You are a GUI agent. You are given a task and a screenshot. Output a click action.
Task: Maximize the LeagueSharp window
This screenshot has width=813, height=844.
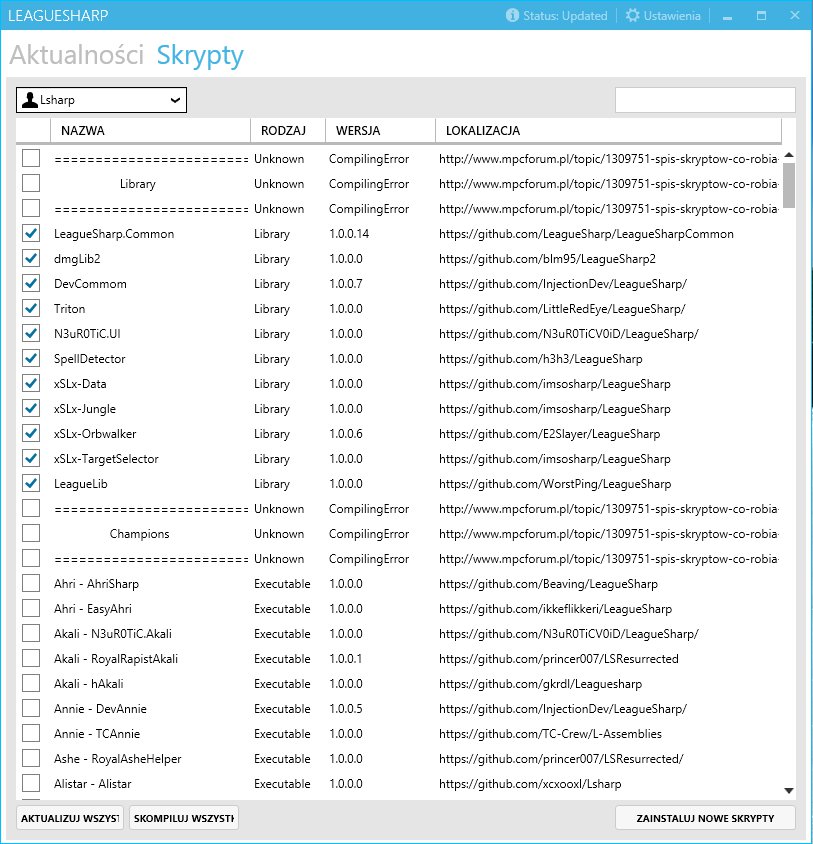[761, 16]
